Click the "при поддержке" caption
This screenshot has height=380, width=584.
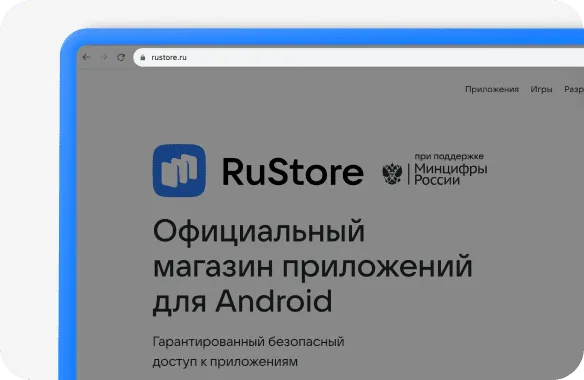pyautogui.click(x=449, y=156)
